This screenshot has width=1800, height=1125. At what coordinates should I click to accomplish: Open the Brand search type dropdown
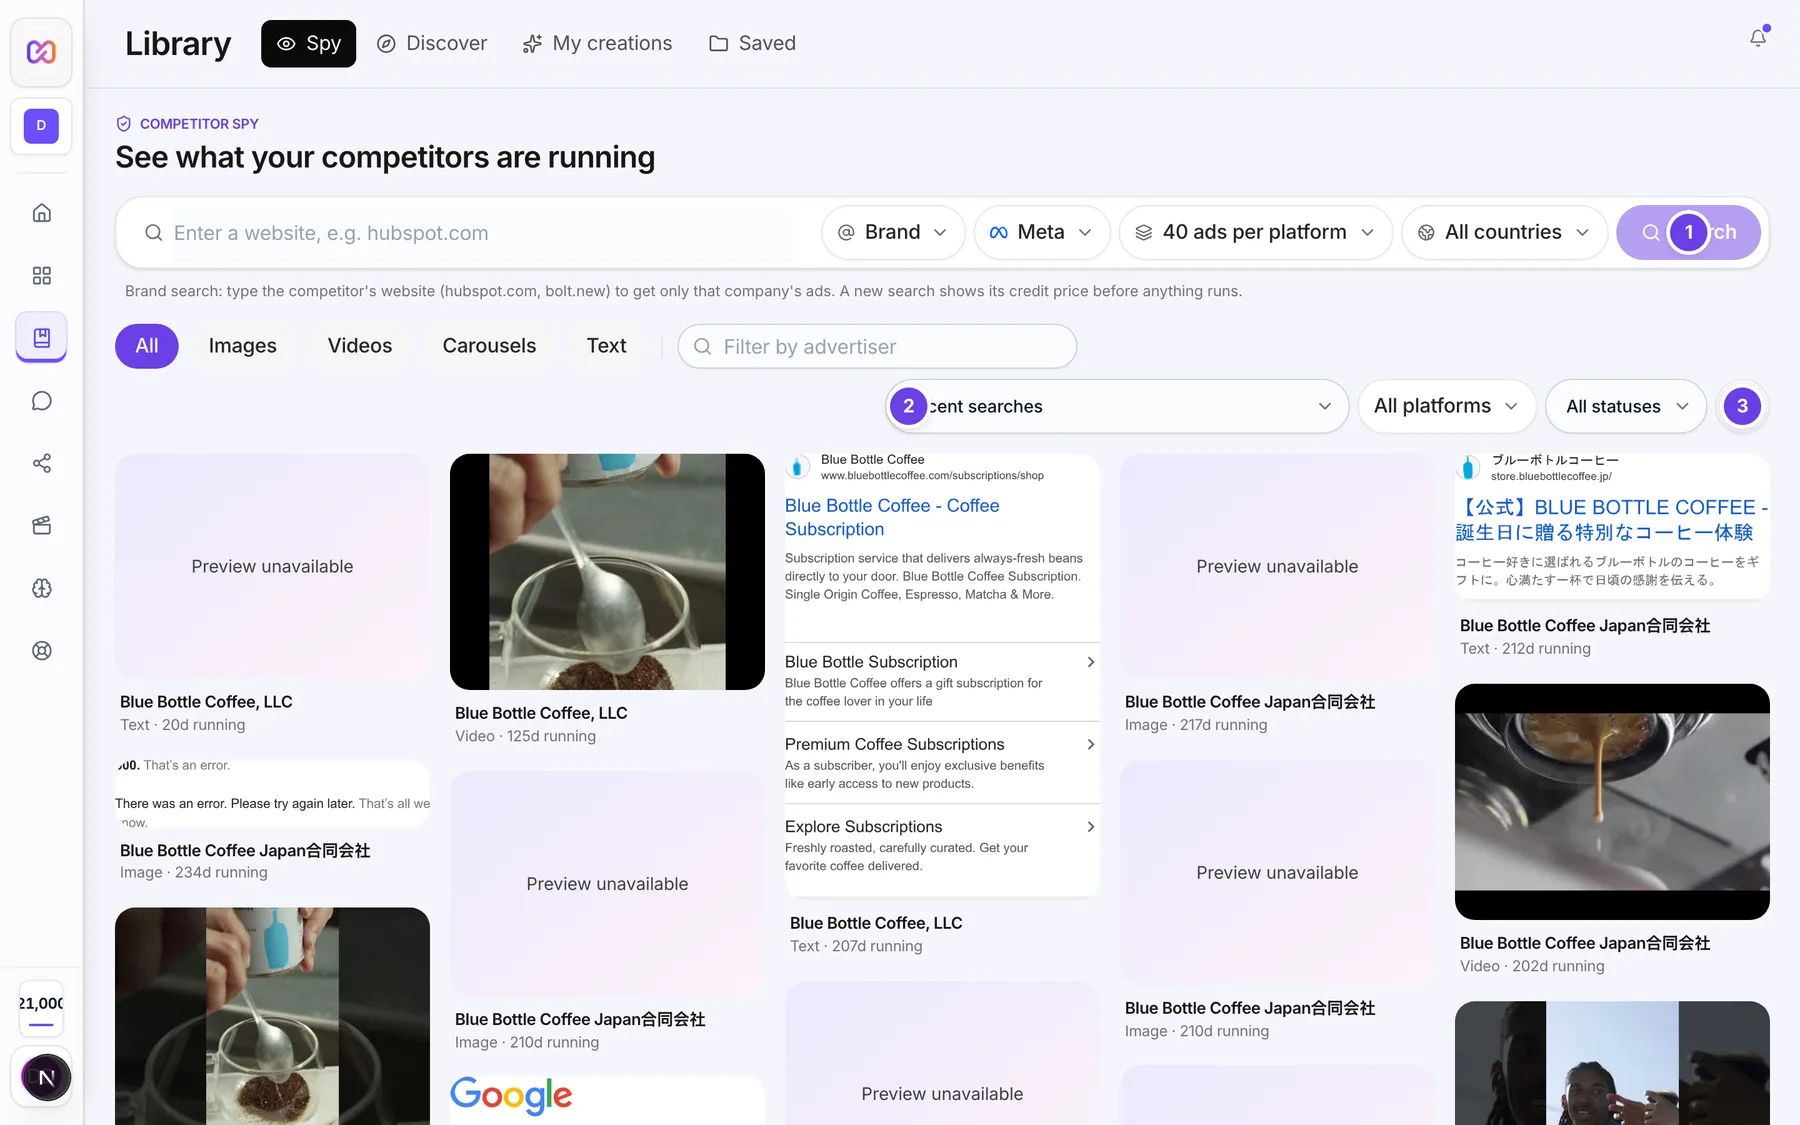click(x=893, y=233)
